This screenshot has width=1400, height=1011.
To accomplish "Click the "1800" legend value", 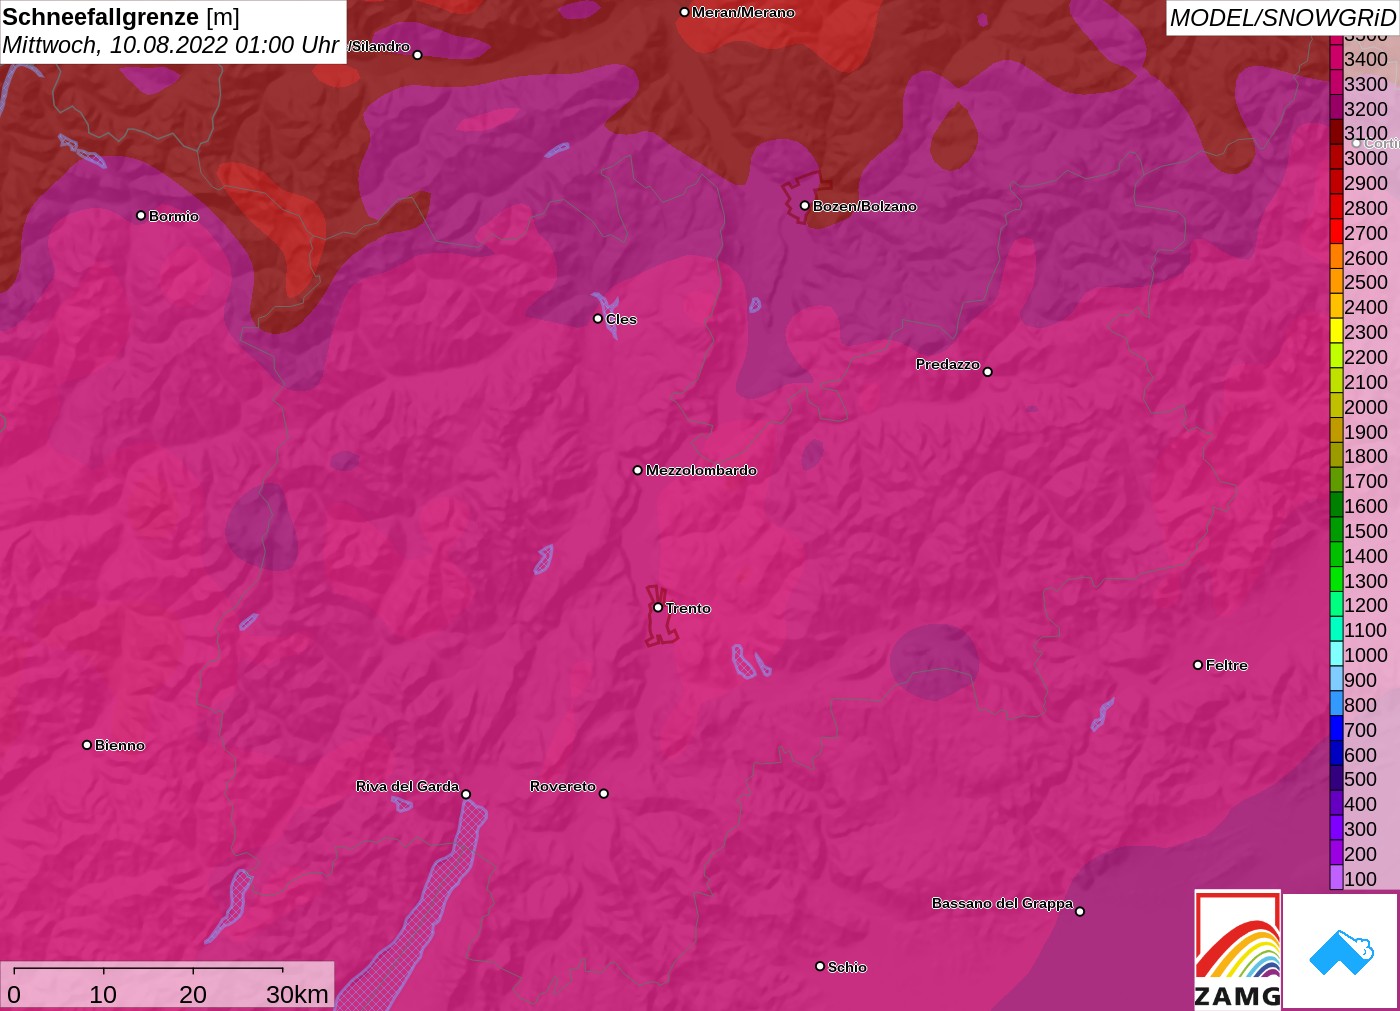I will pos(1366,456).
